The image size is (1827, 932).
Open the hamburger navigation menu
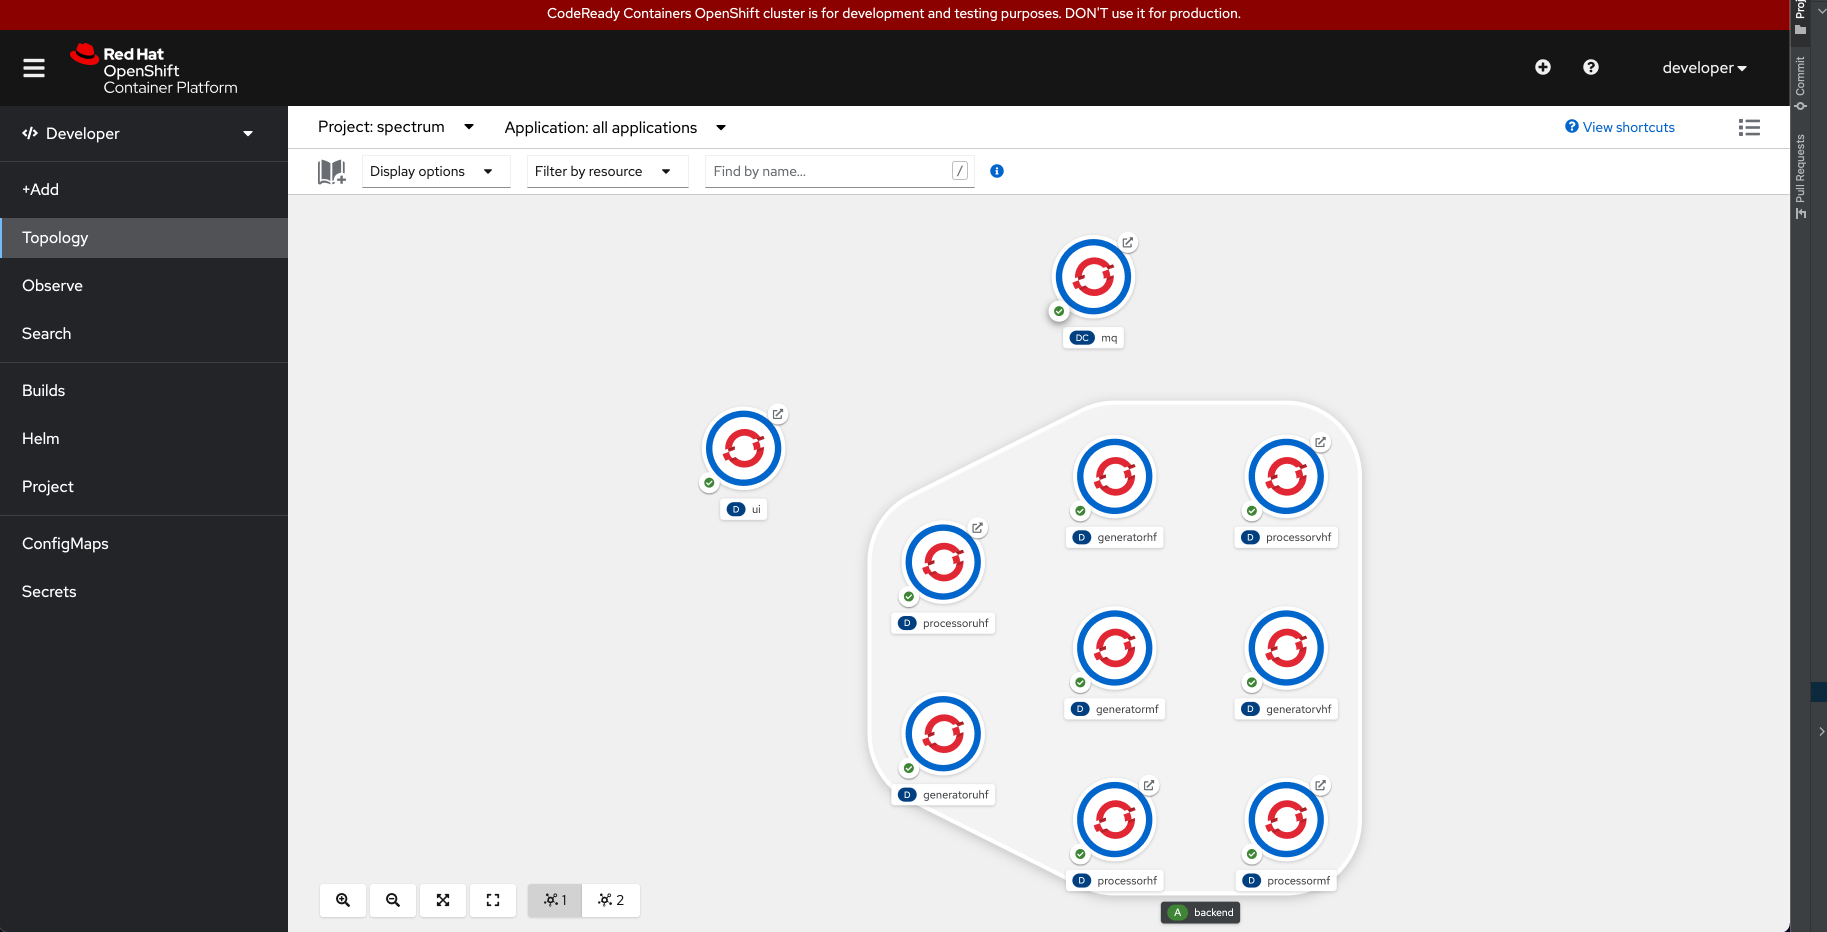tap(34, 68)
